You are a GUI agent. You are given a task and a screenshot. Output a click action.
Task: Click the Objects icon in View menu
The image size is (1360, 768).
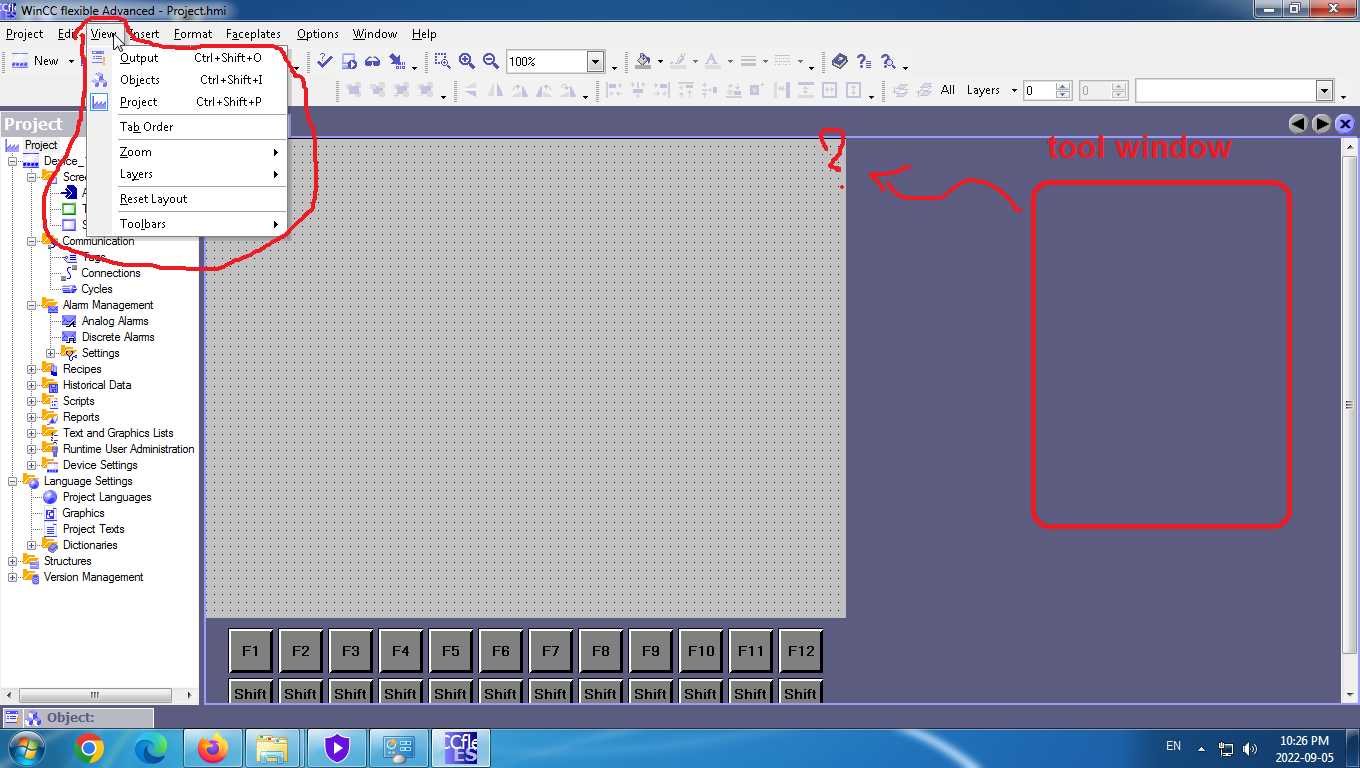[x=99, y=80]
